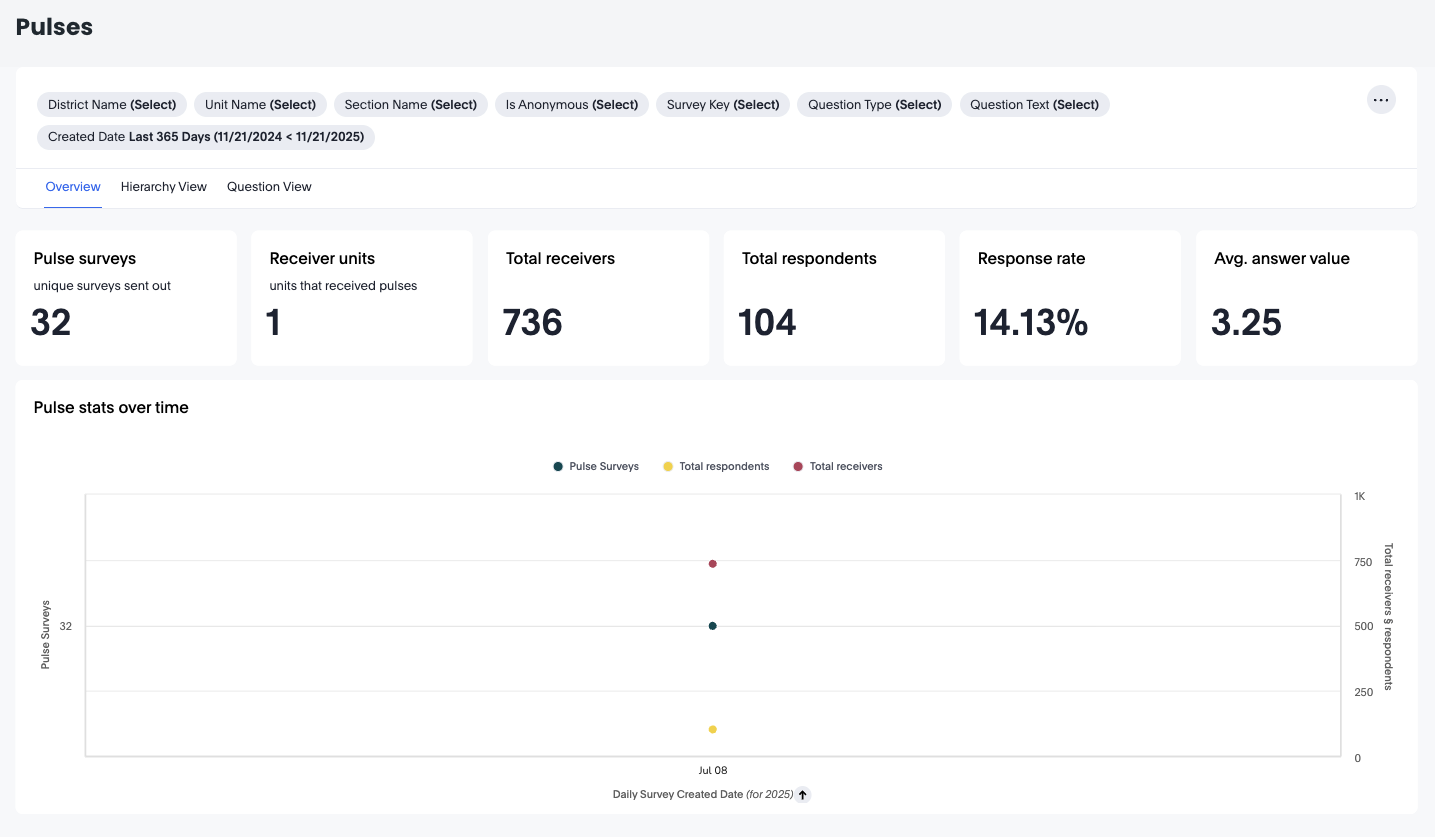Click the yellow Total respondents data point

tap(713, 730)
